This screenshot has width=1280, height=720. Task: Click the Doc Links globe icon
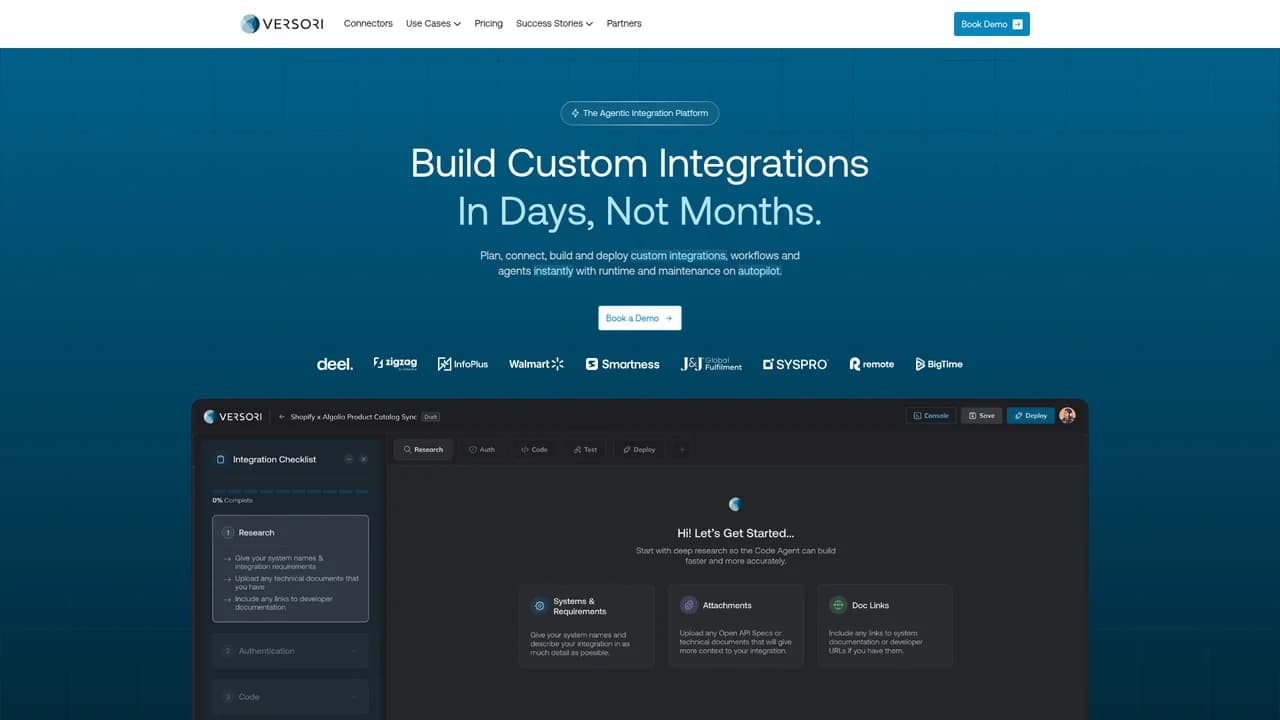pyautogui.click(x=838, y=605)
